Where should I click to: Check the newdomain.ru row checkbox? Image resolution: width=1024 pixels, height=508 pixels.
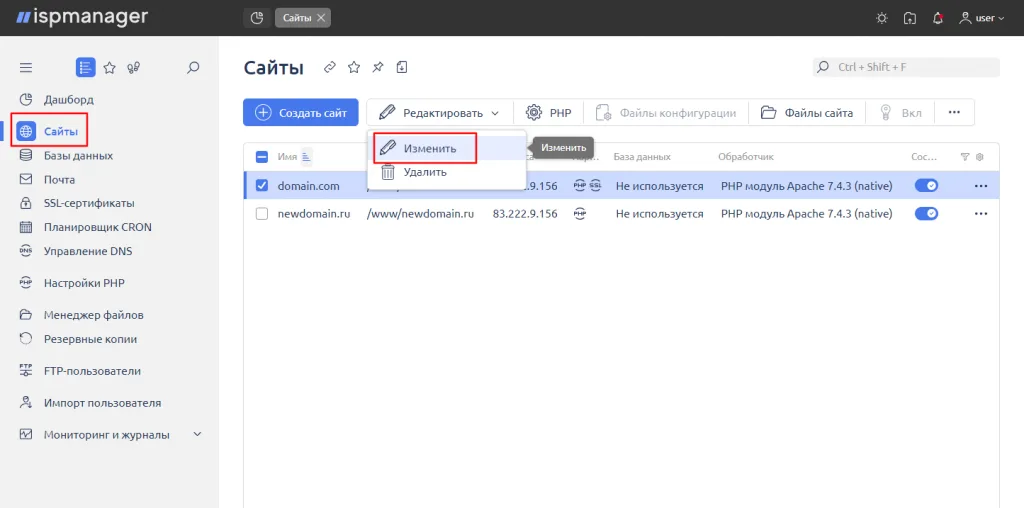pos(262,214)
